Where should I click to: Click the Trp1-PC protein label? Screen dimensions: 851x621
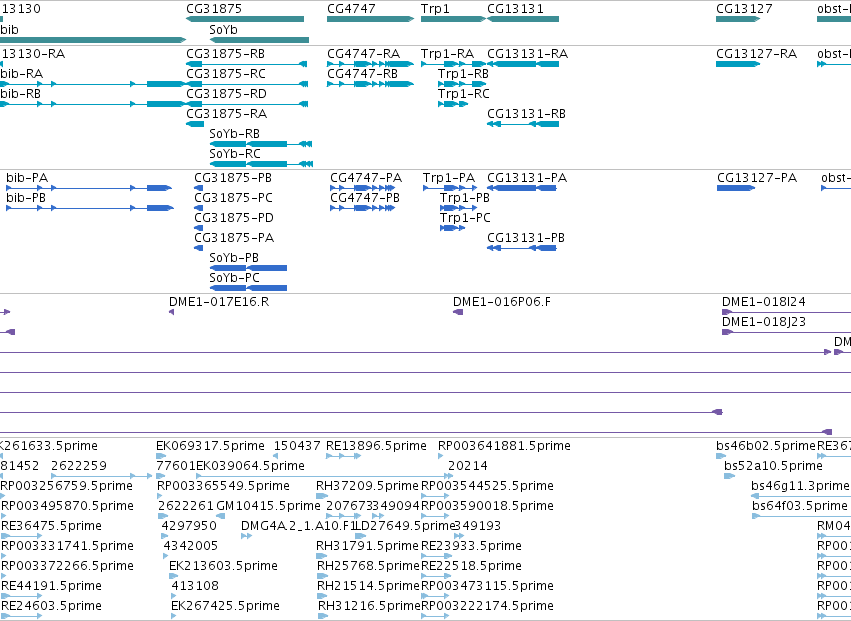coord(465,218)
